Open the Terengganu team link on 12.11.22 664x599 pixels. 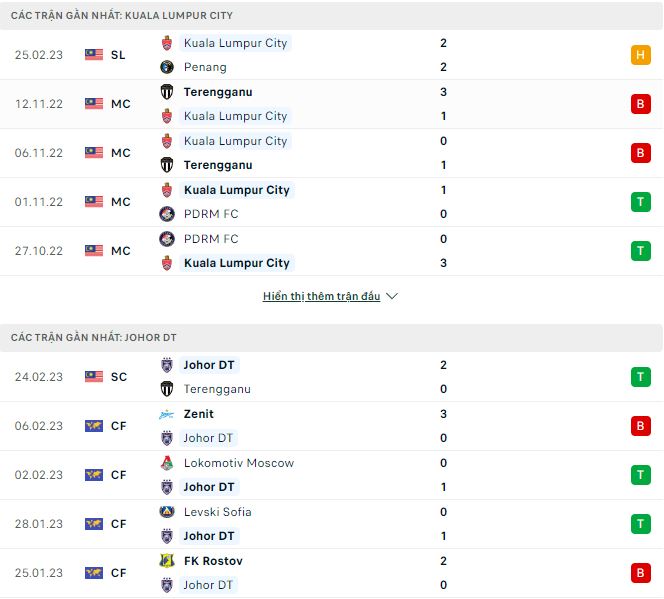[x=217, y=92]
